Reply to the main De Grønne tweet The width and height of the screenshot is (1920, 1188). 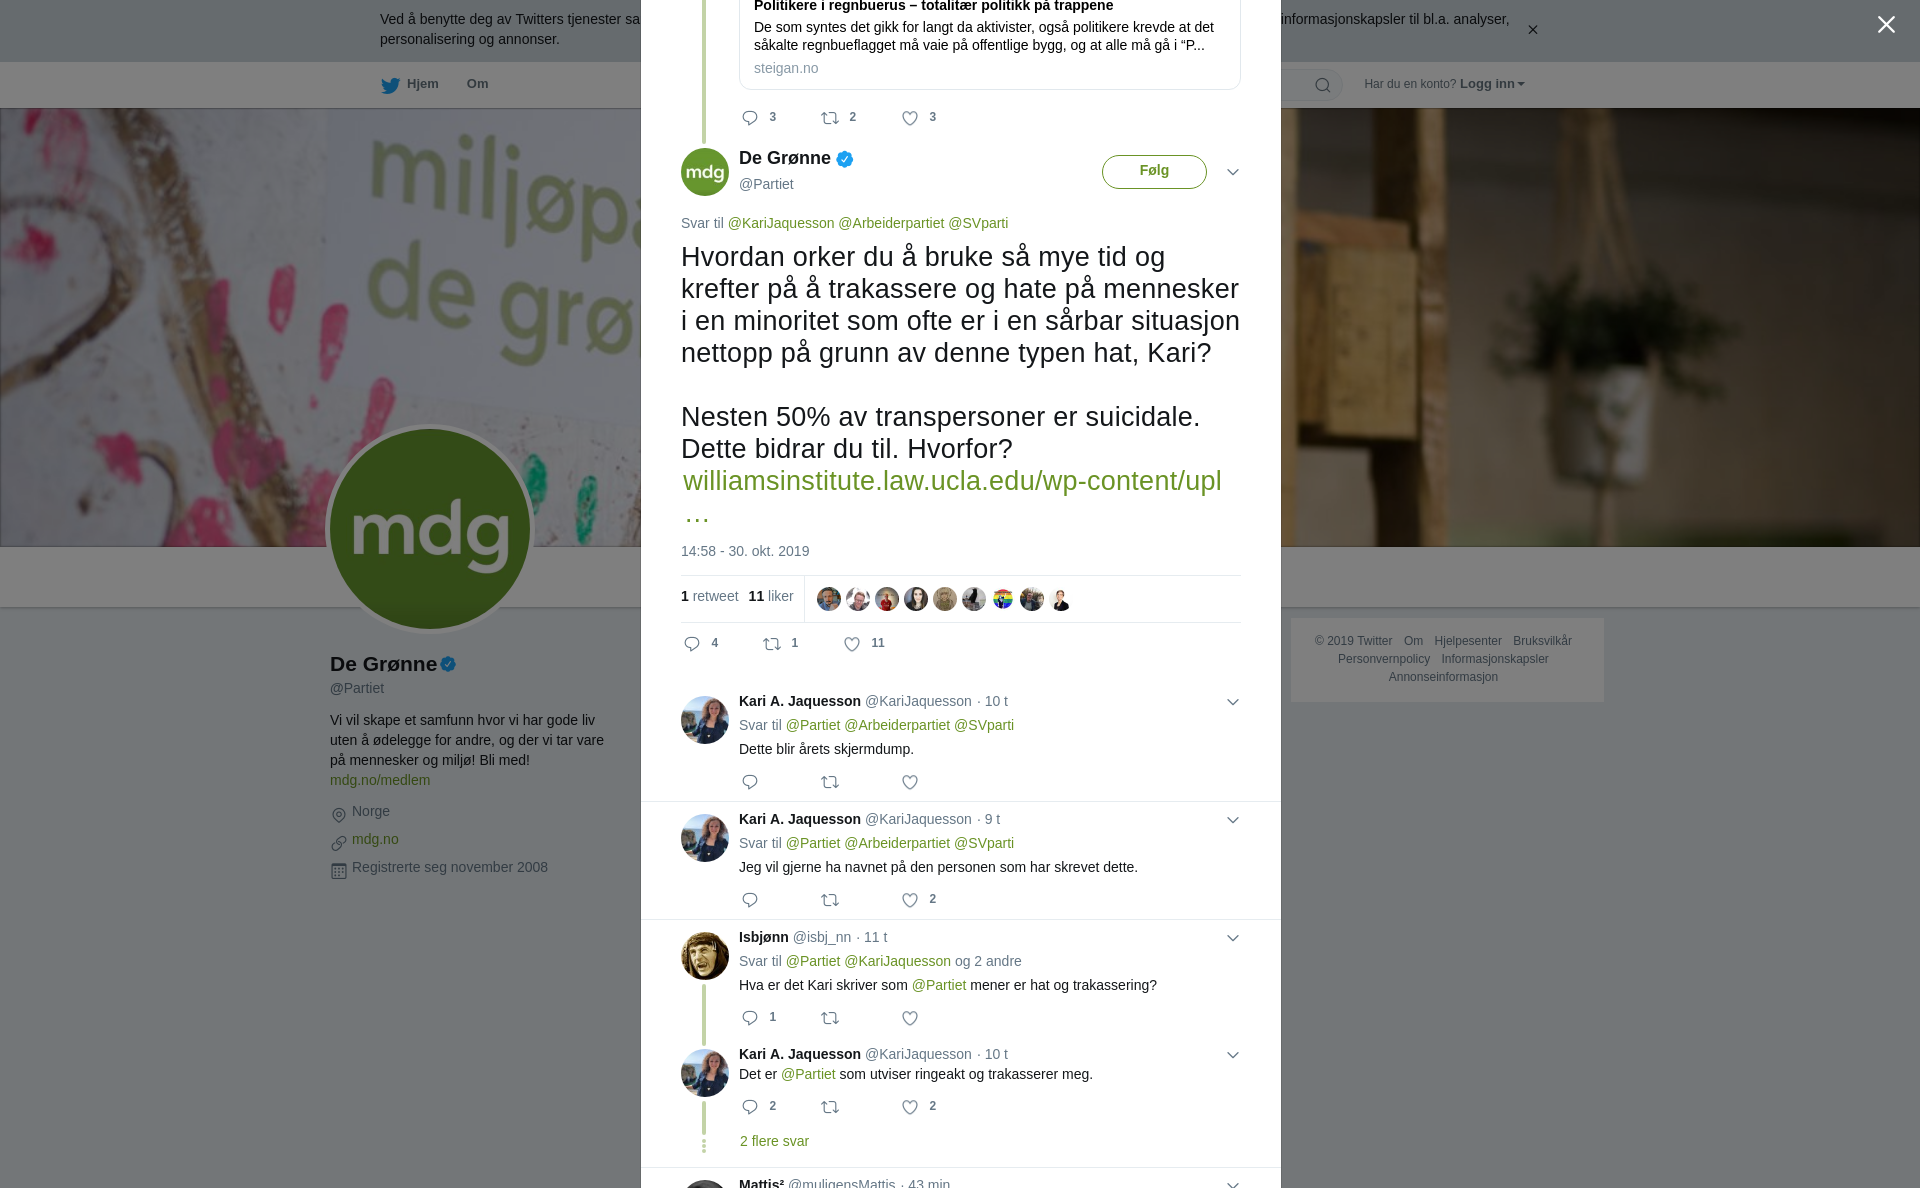[x=692, y=644]
